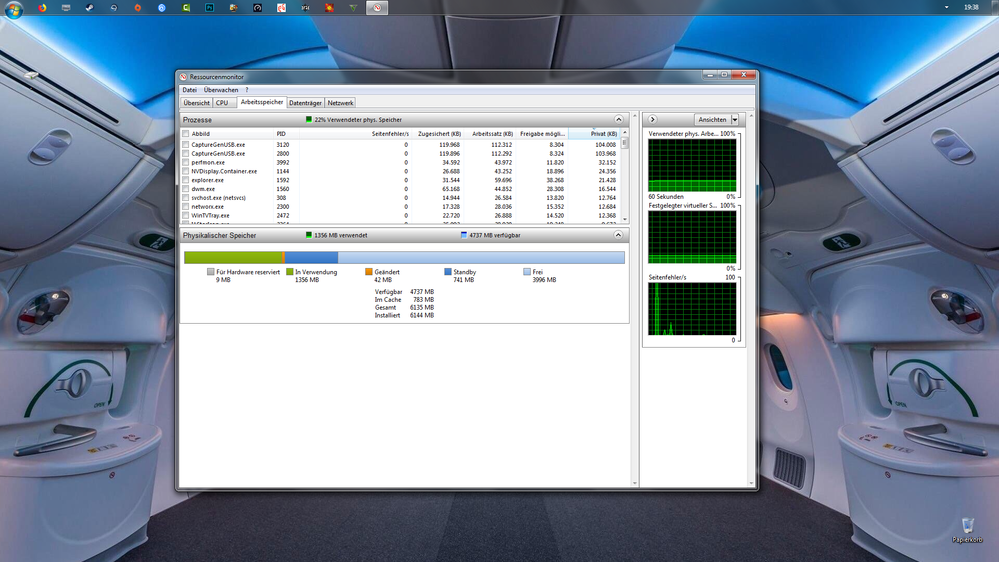Check CaptureGenUSB.exe with PID 2800
Image resolution: width=999 pixels, height=562 pixels.
click(185, 154)
